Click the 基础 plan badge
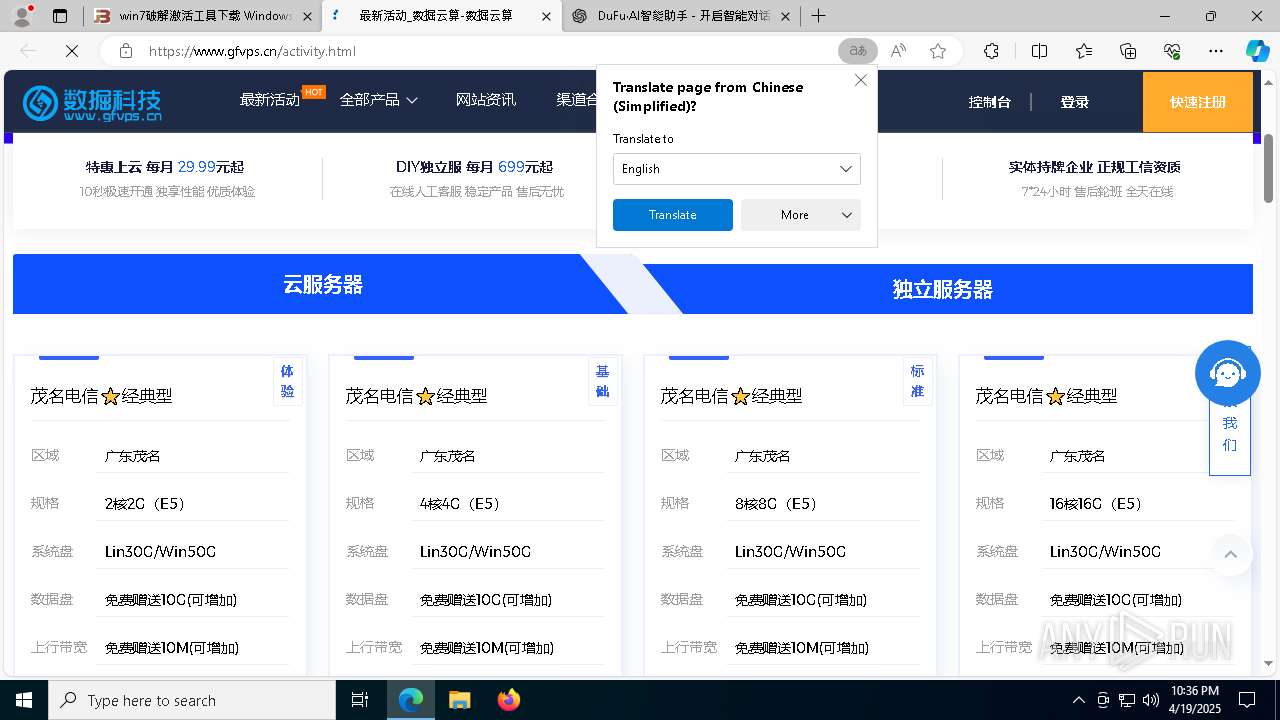 602,381
